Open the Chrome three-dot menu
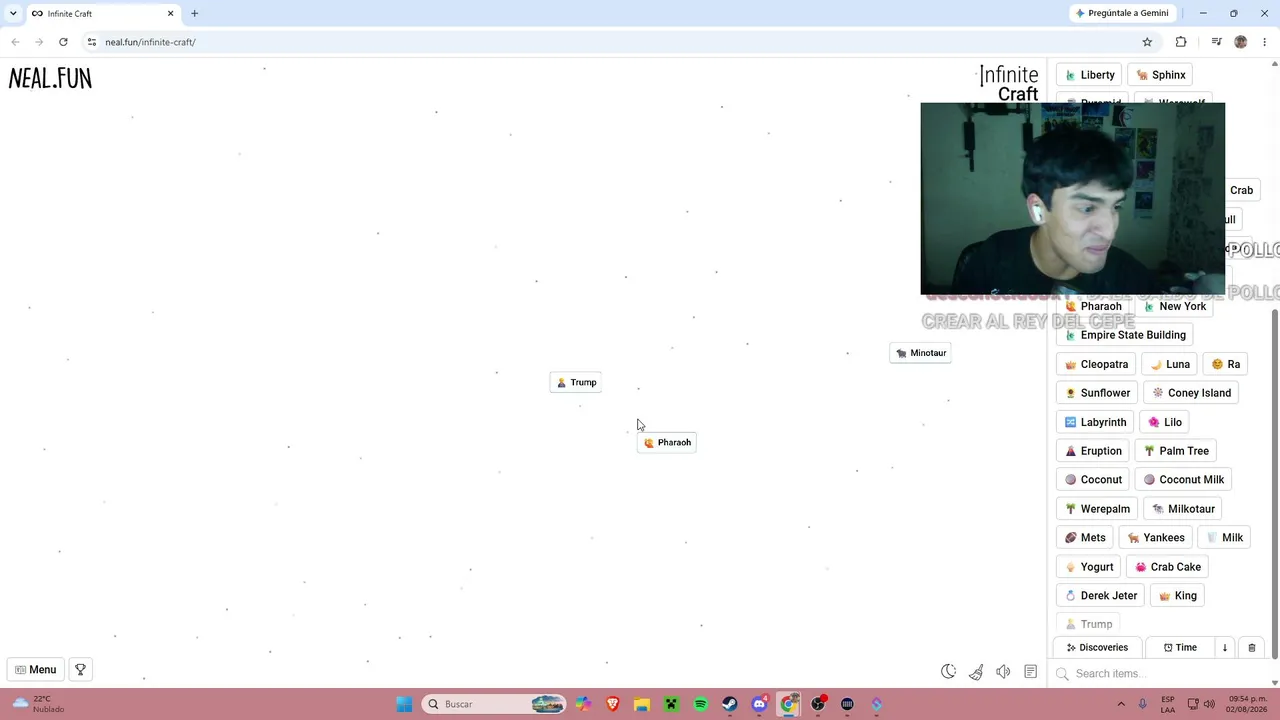The height and width of the screenshot is (720, 1280). click(x=1265, y=42)
